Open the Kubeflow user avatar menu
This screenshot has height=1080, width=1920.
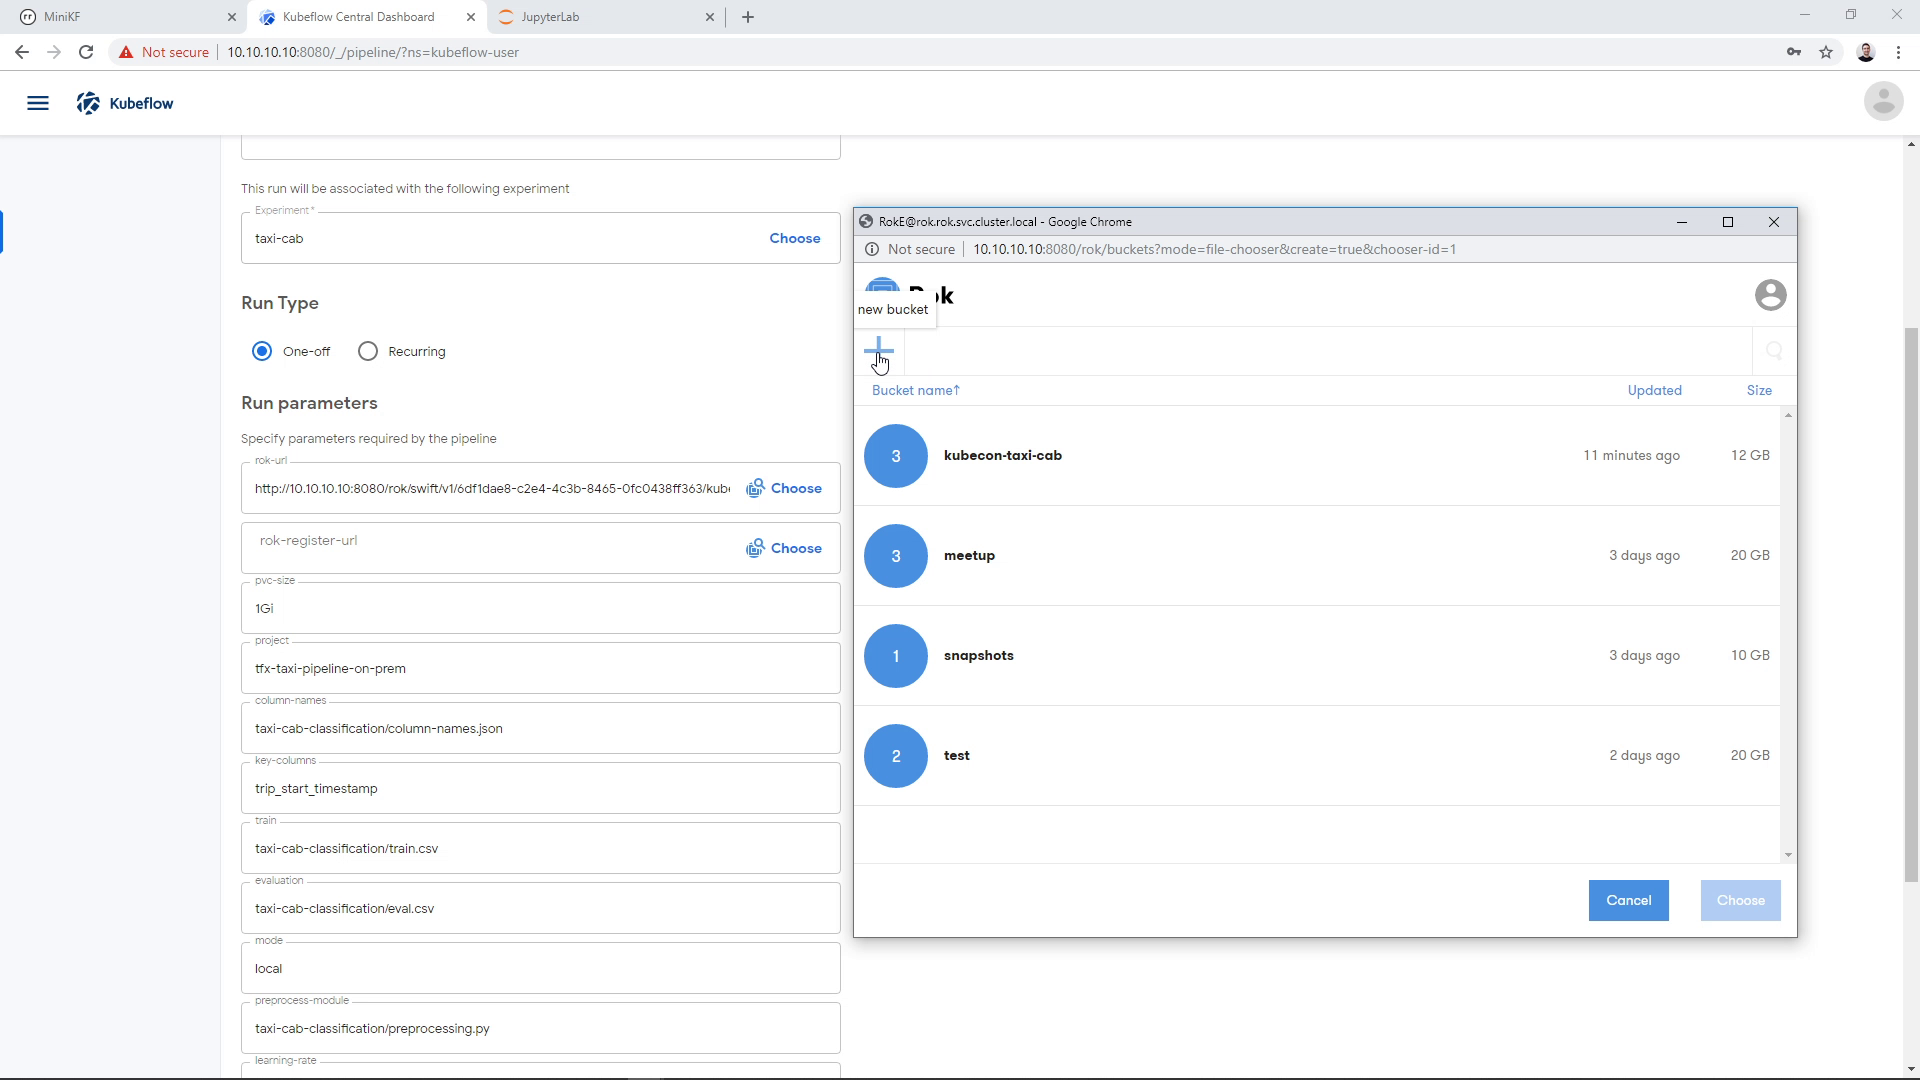pyautogui.click(x=1883, y=101)
